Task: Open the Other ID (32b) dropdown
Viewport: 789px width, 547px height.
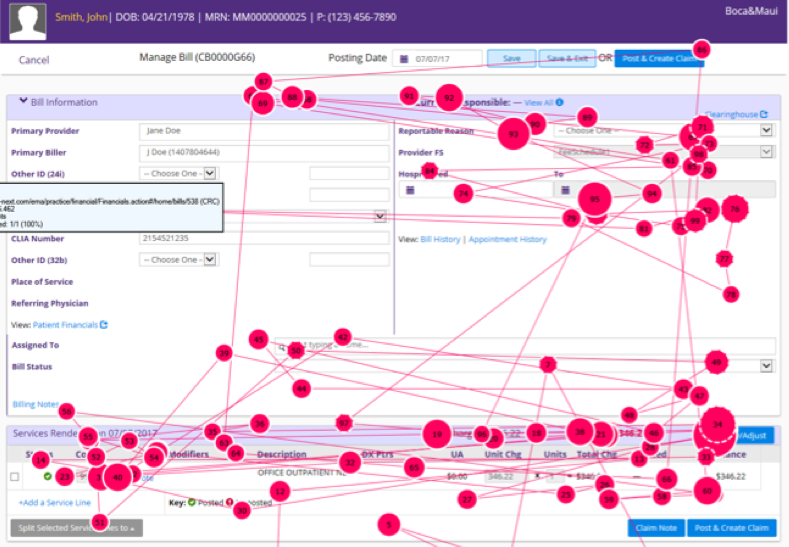Action: (178, 260)
